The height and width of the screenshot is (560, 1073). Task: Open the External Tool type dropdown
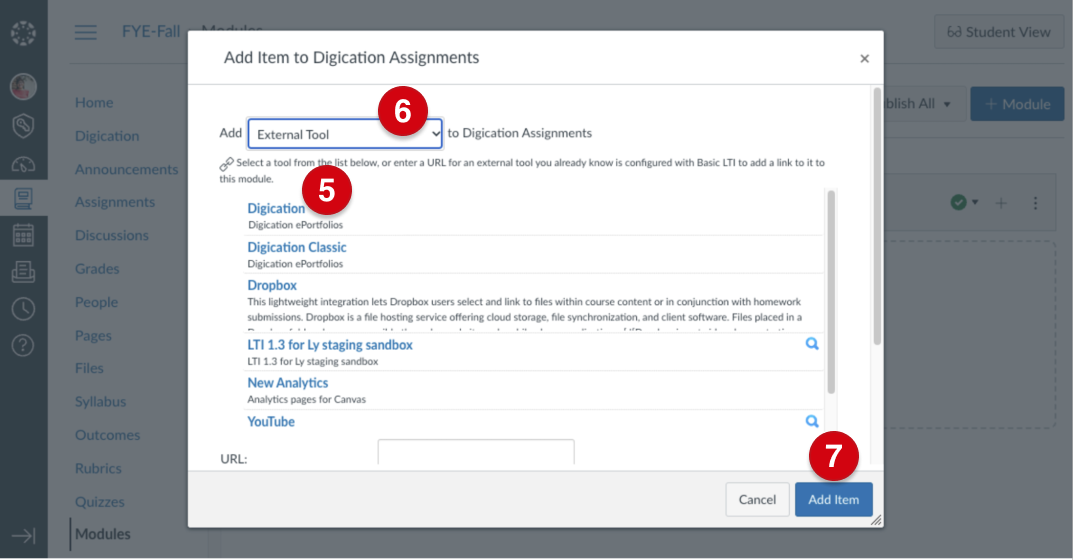(345, 134)
